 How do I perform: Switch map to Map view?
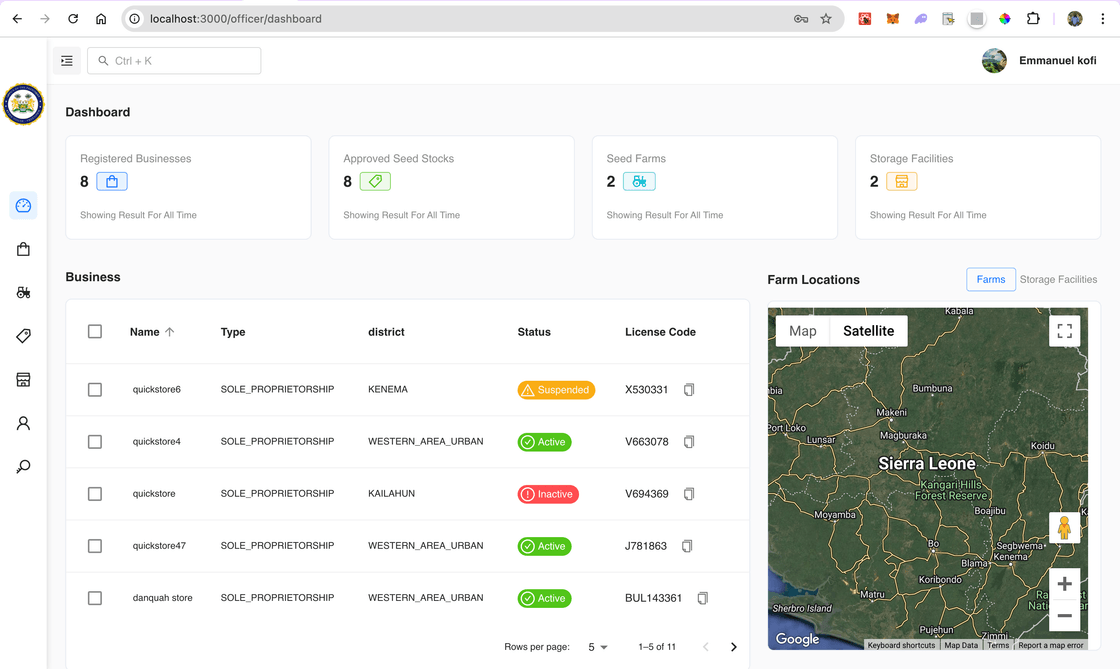point(803,331)
